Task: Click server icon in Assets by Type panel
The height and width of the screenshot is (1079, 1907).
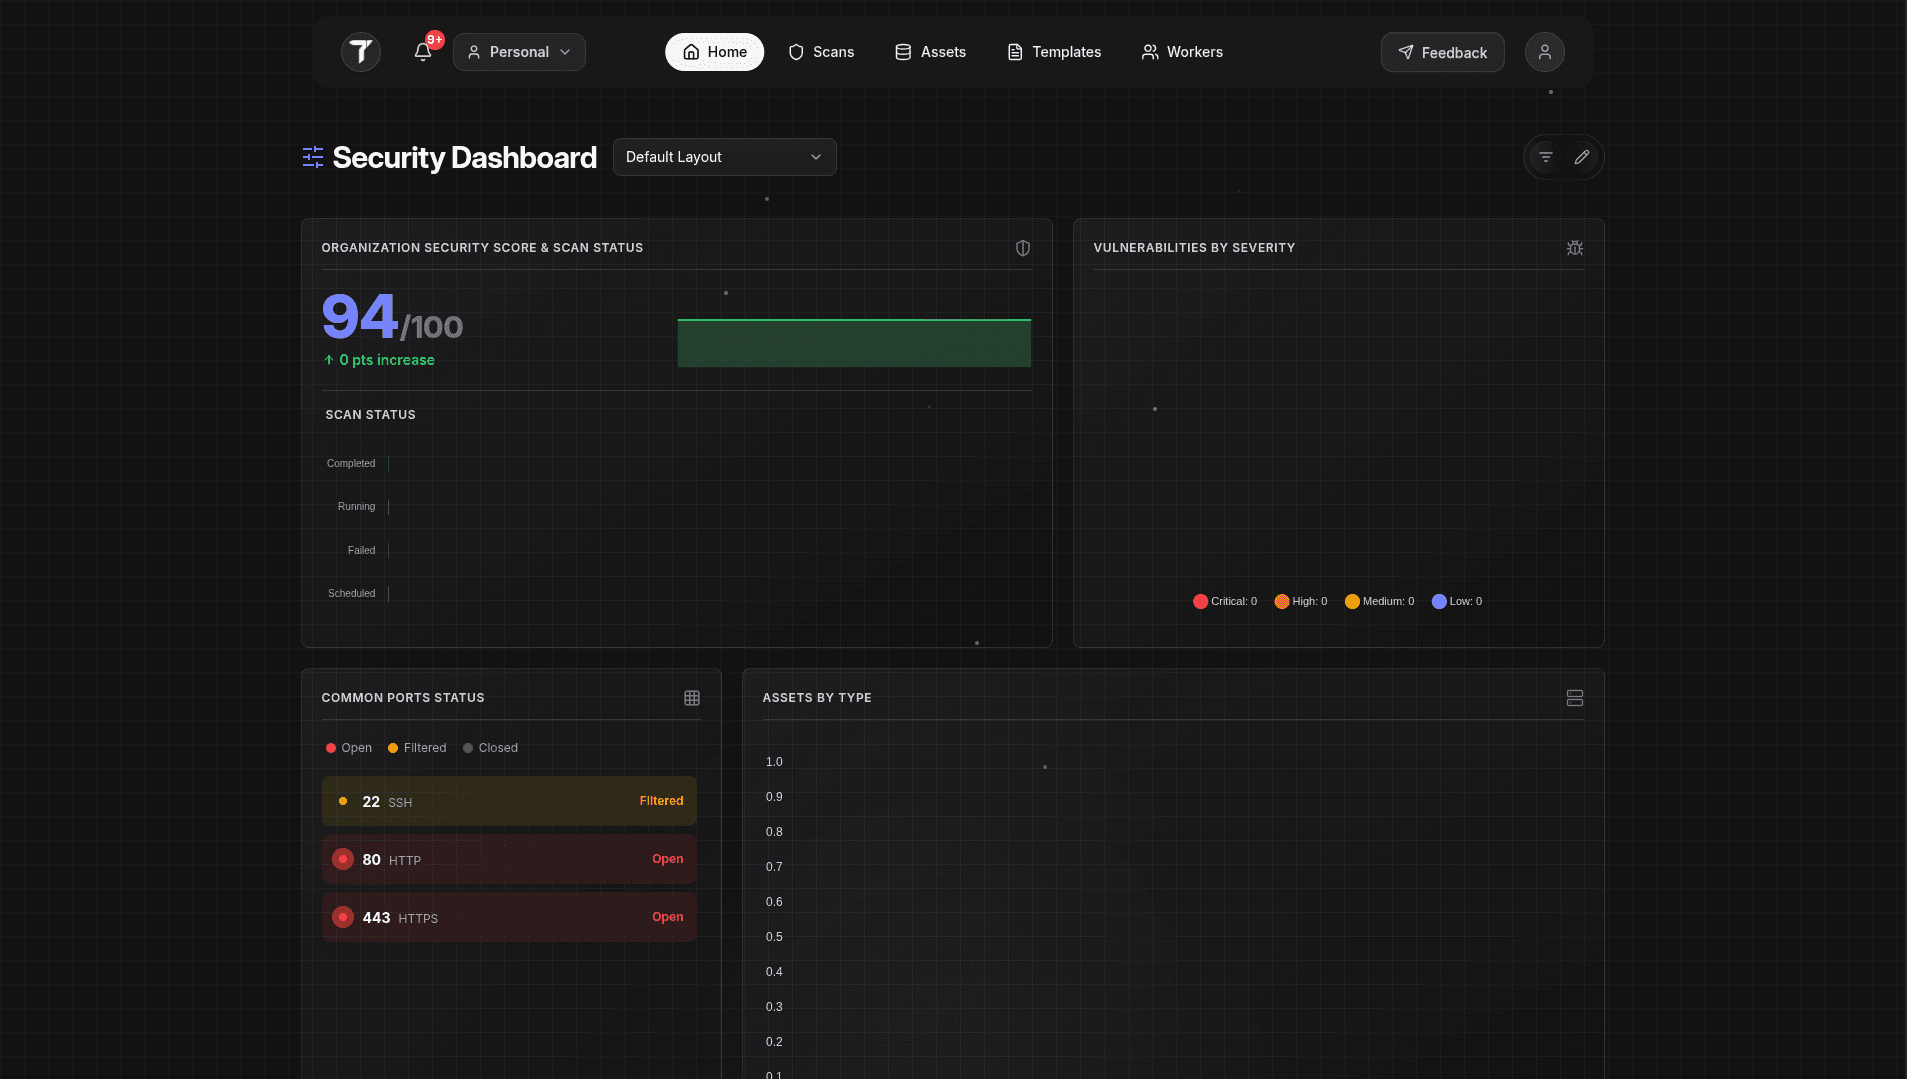Action: (x=1575, y=698)
